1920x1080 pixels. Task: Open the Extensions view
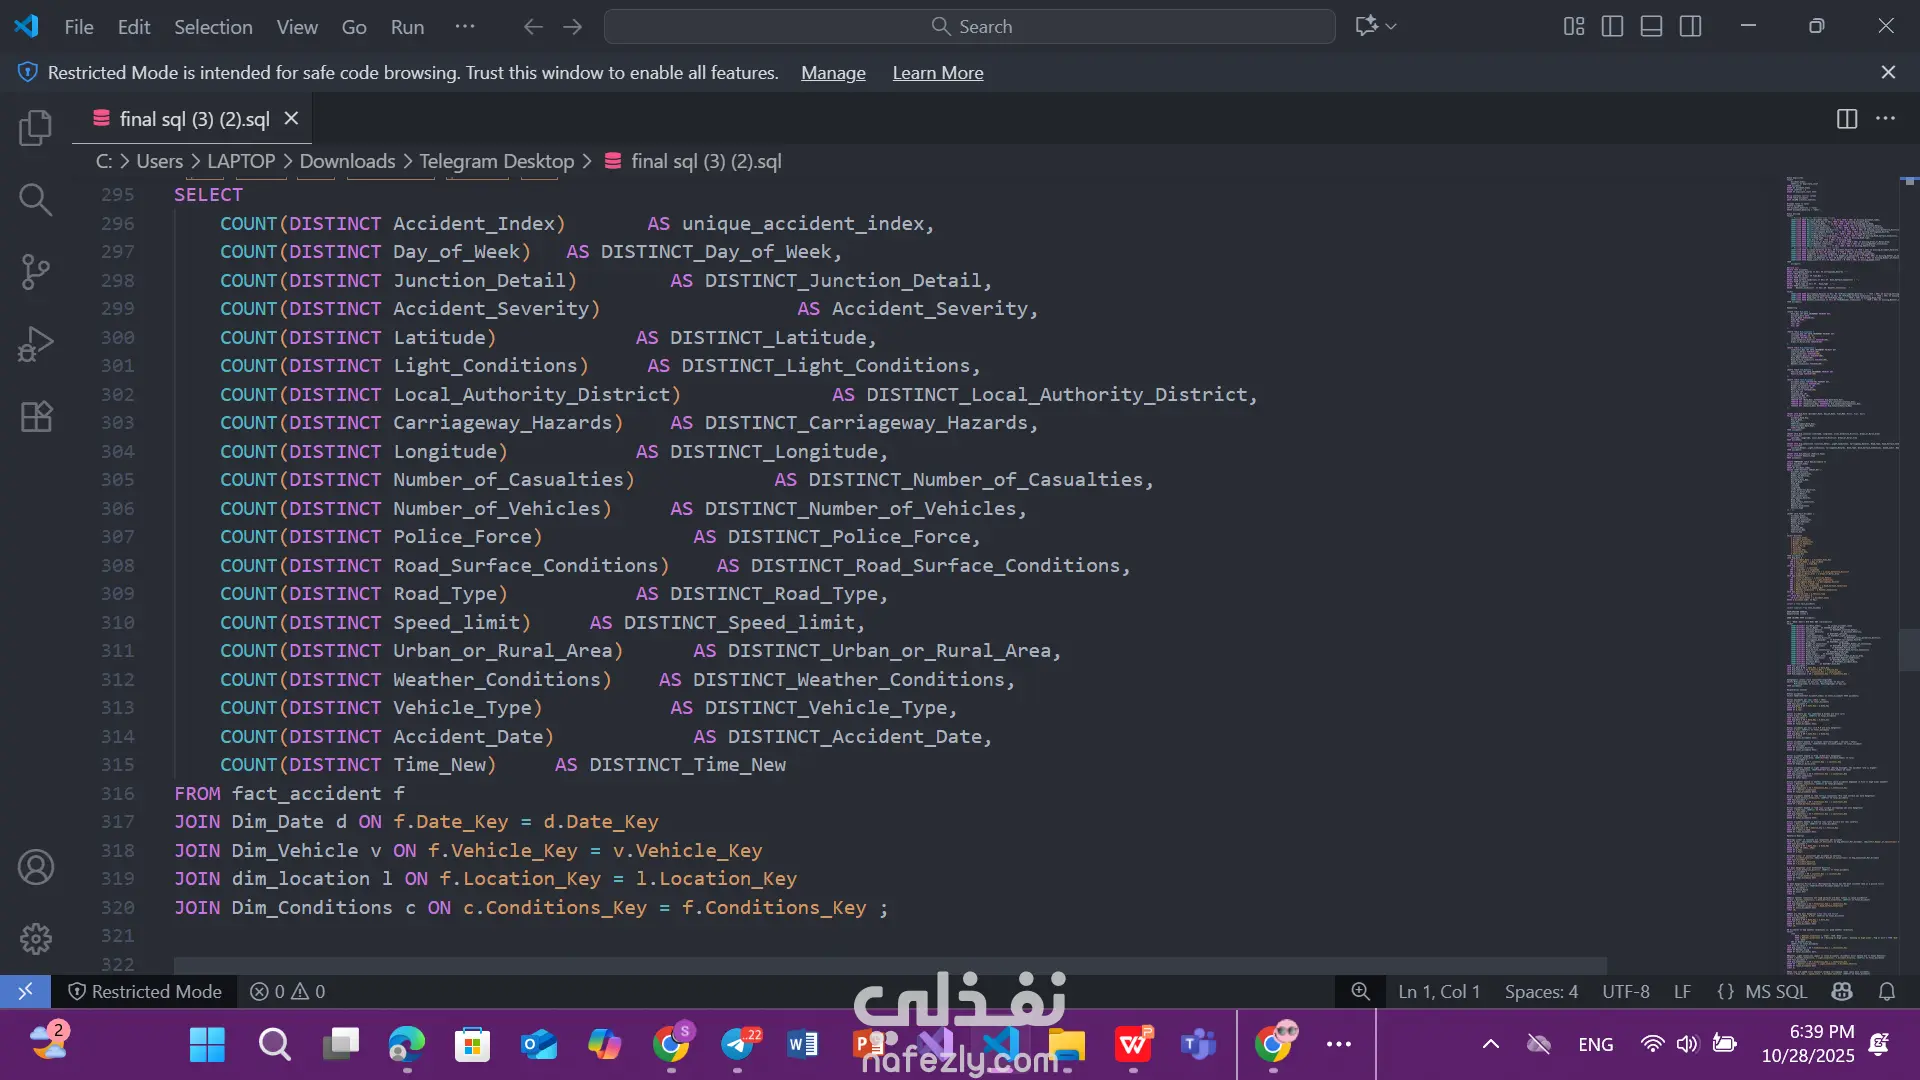coord(35,416)
